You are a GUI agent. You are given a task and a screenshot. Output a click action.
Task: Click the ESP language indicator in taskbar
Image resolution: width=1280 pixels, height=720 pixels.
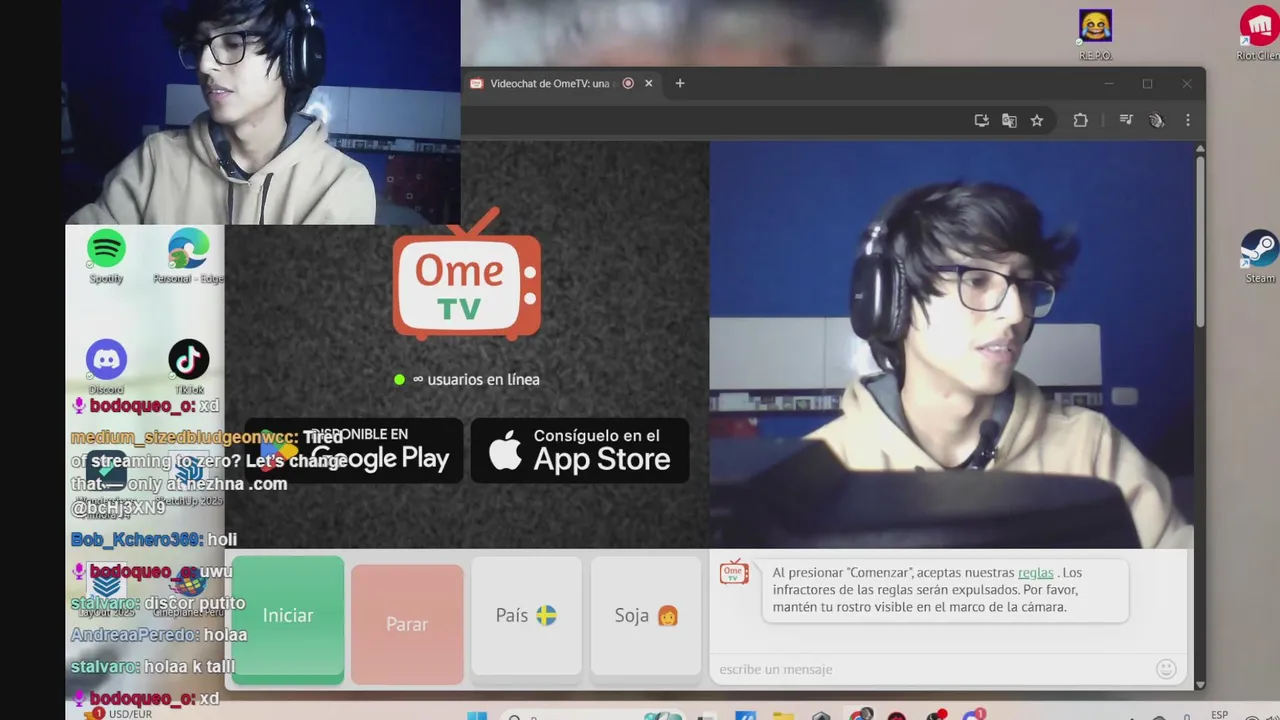(1219, 714)
